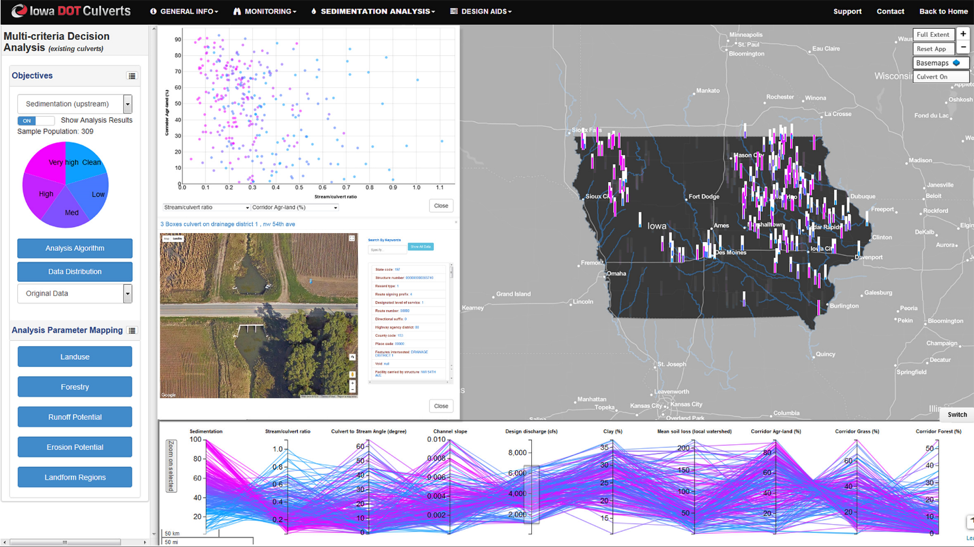974x547 pixels.
Task: Open the Objectives panel list icon
Action: coord(132,76)
